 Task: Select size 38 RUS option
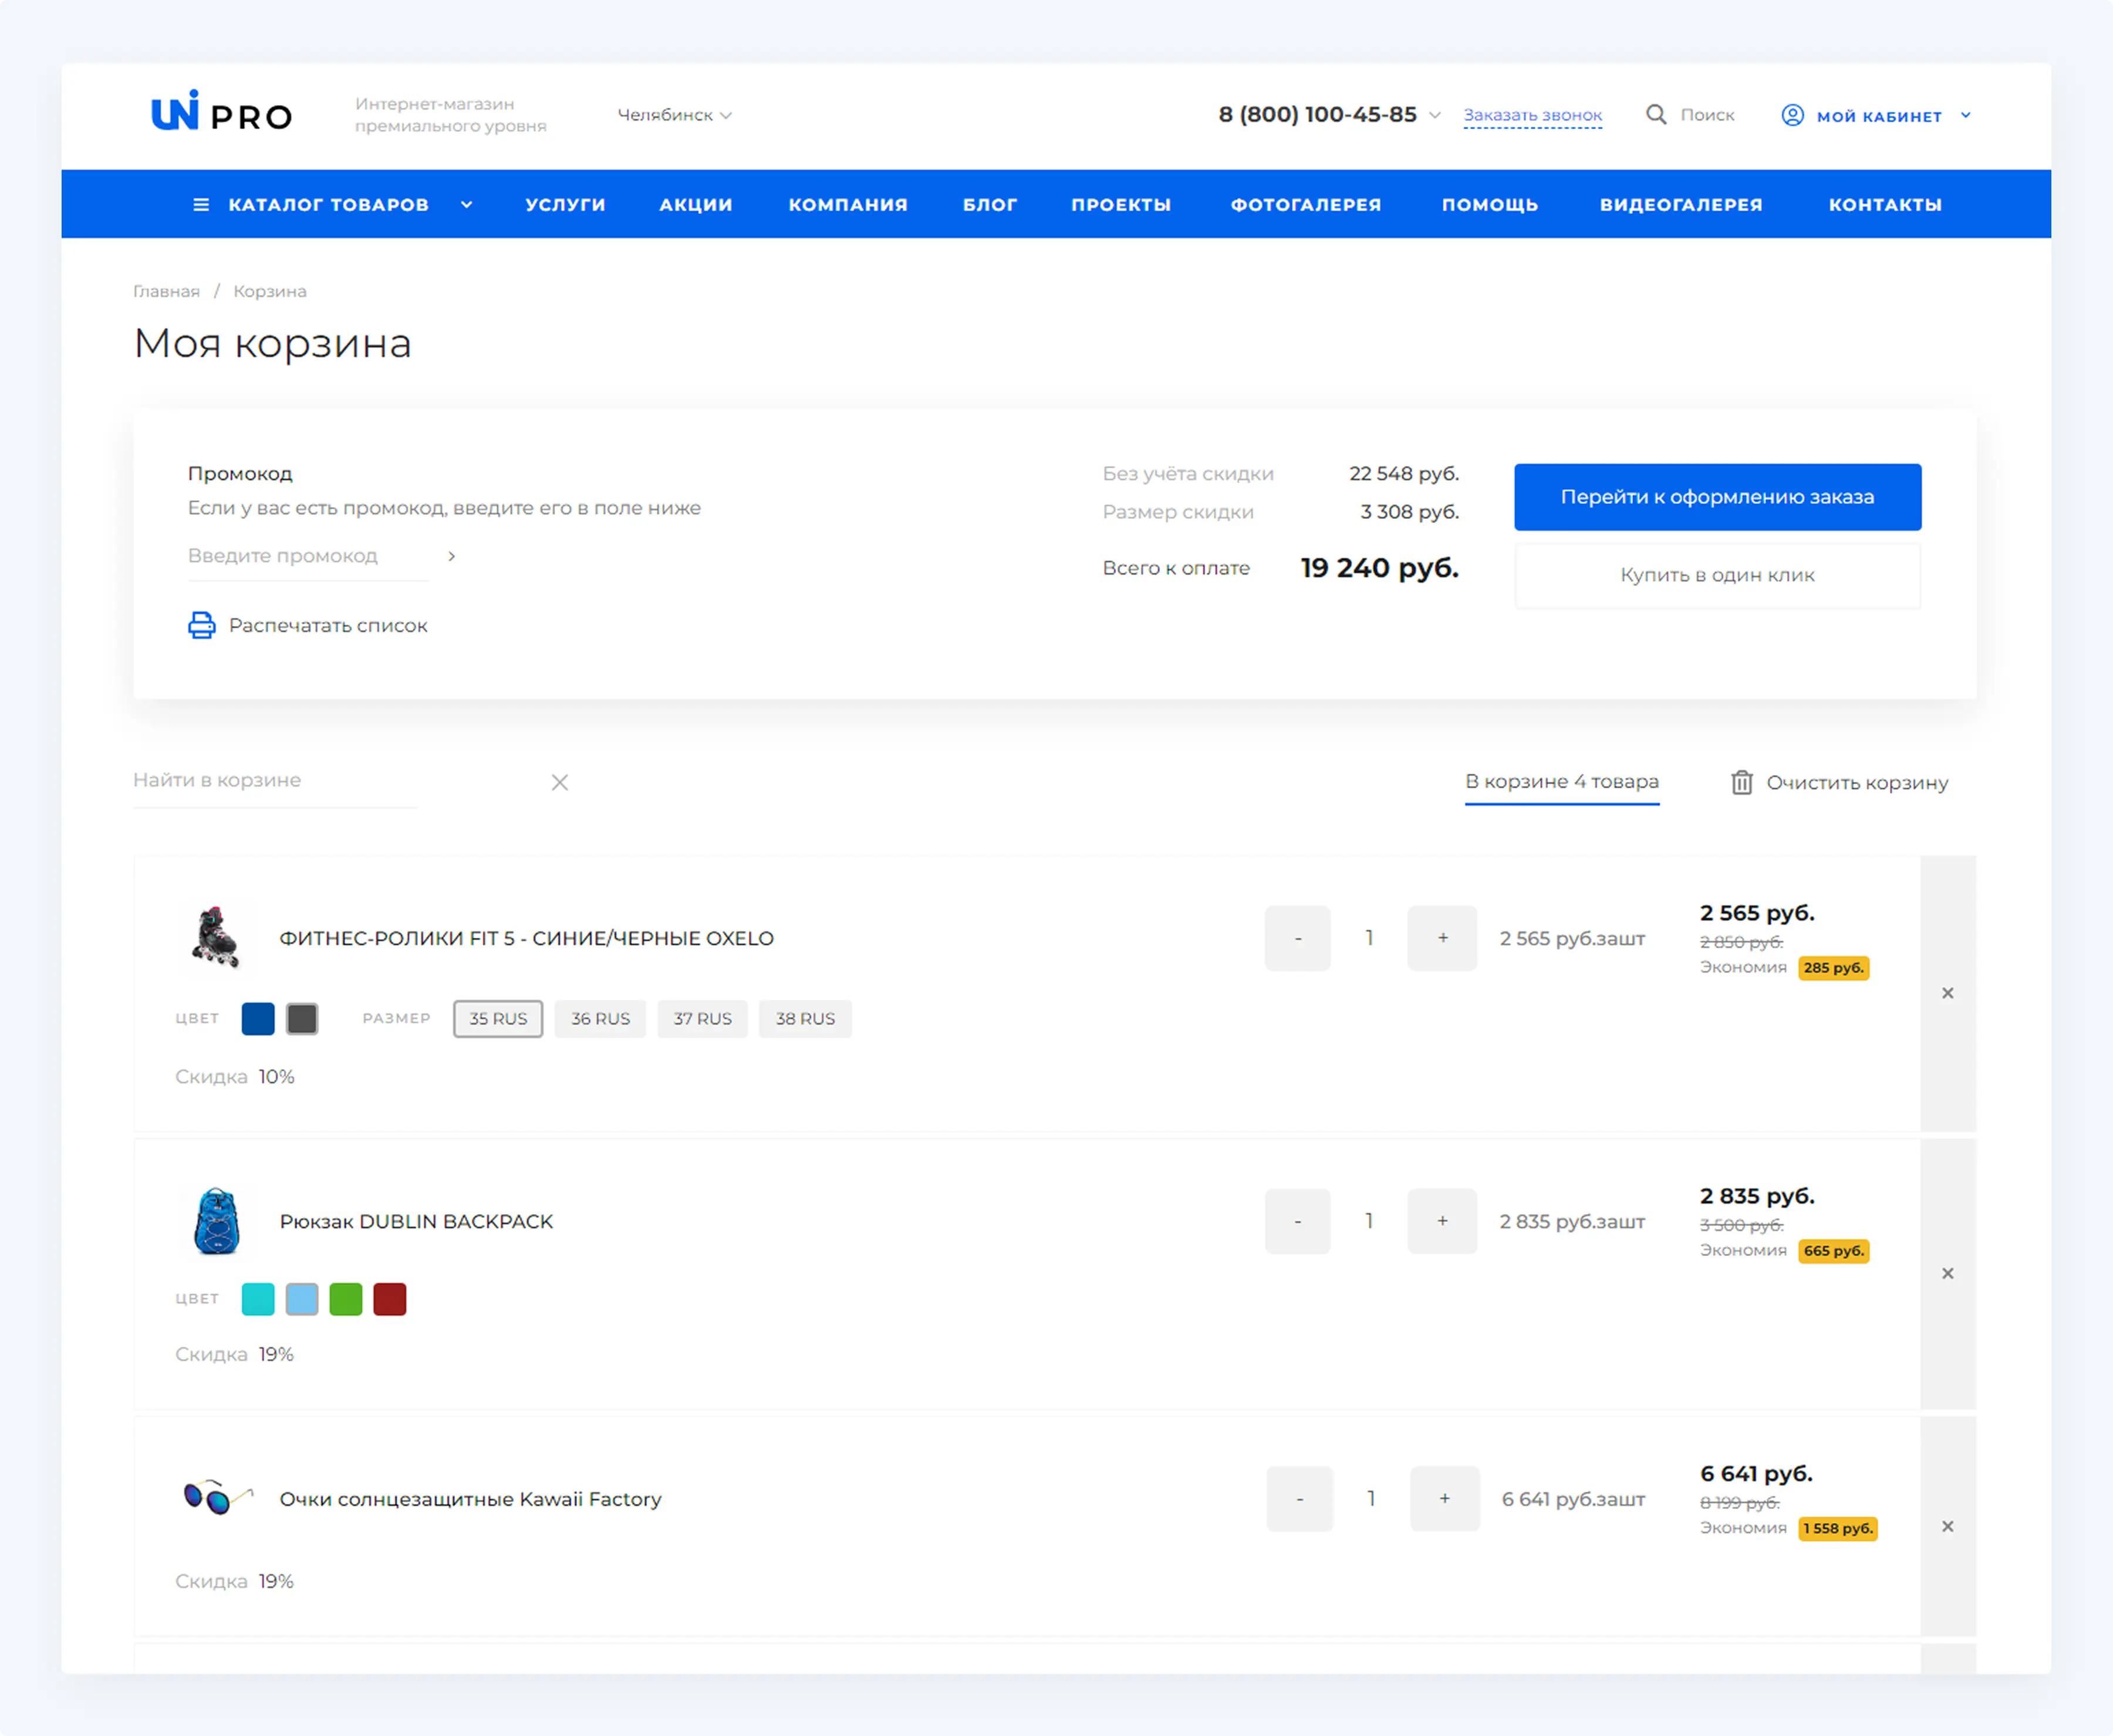805,1018
